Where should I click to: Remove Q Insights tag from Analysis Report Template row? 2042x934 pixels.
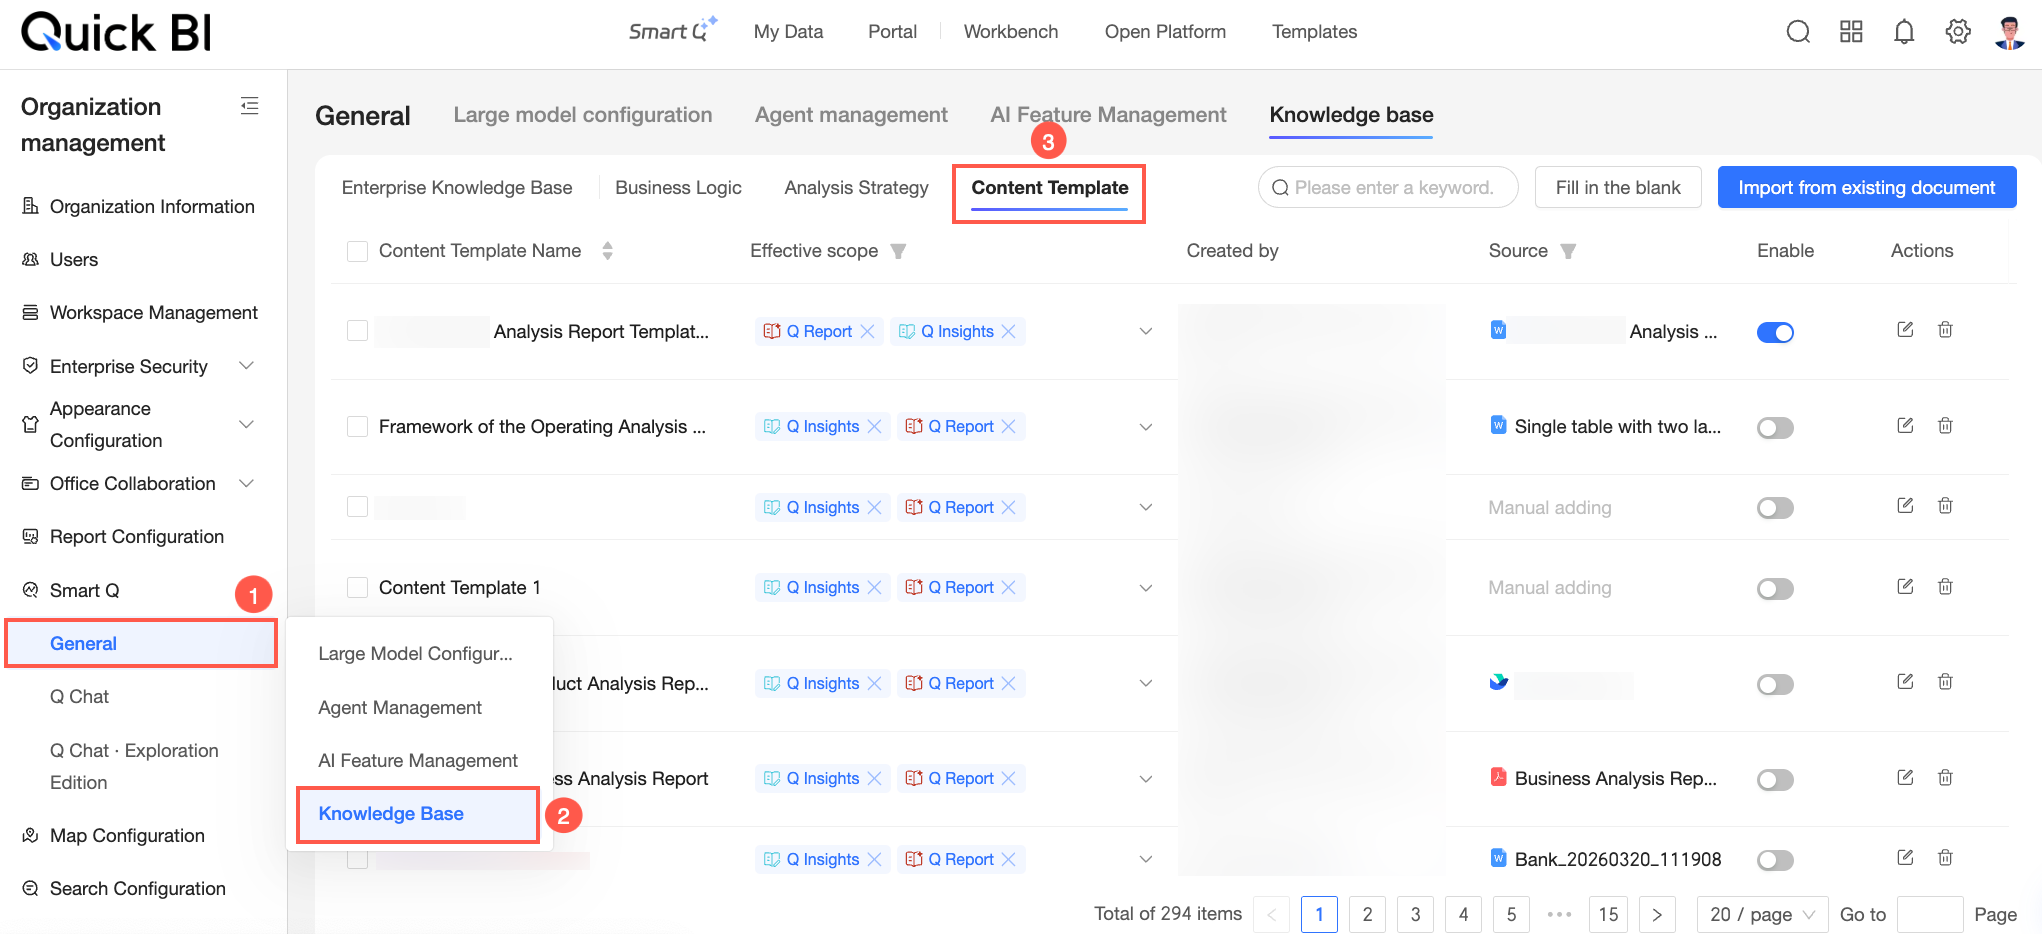1008,332
